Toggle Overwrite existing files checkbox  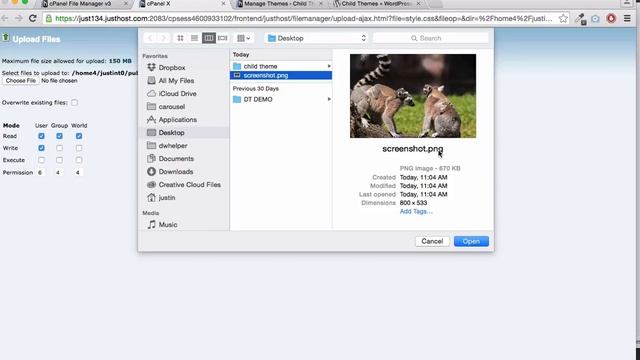(74, 102)
